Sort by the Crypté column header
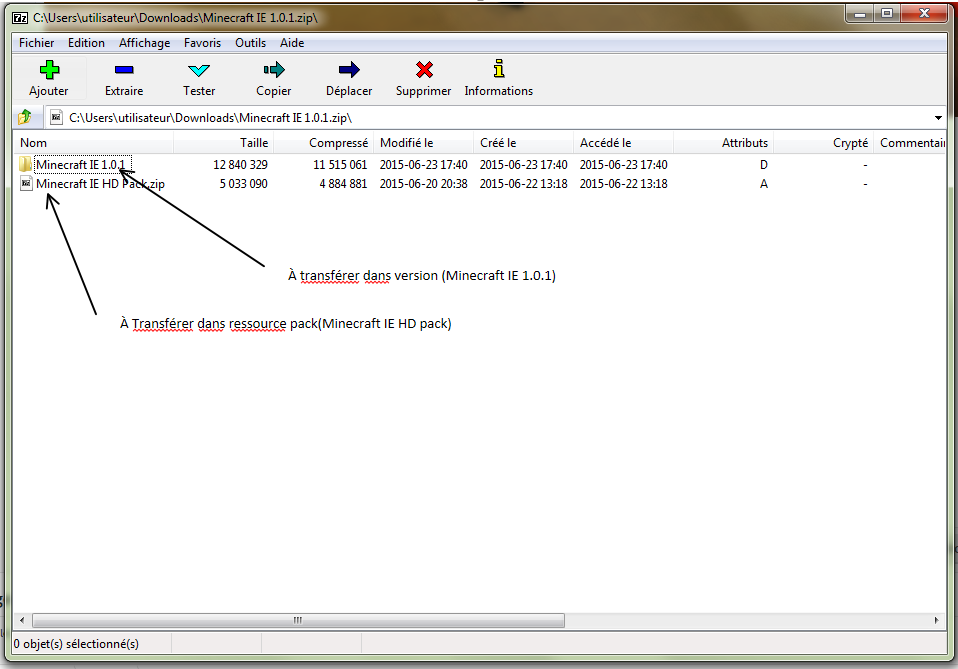The image size is (958, 669). click(824, 143)
